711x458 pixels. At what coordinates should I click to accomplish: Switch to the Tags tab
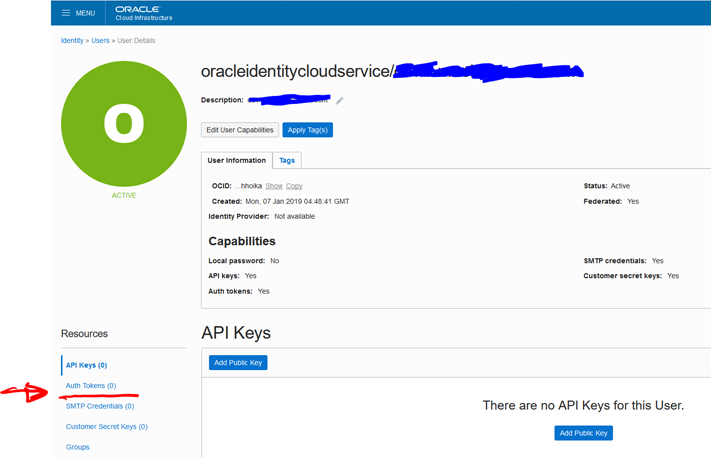point(287,160)
